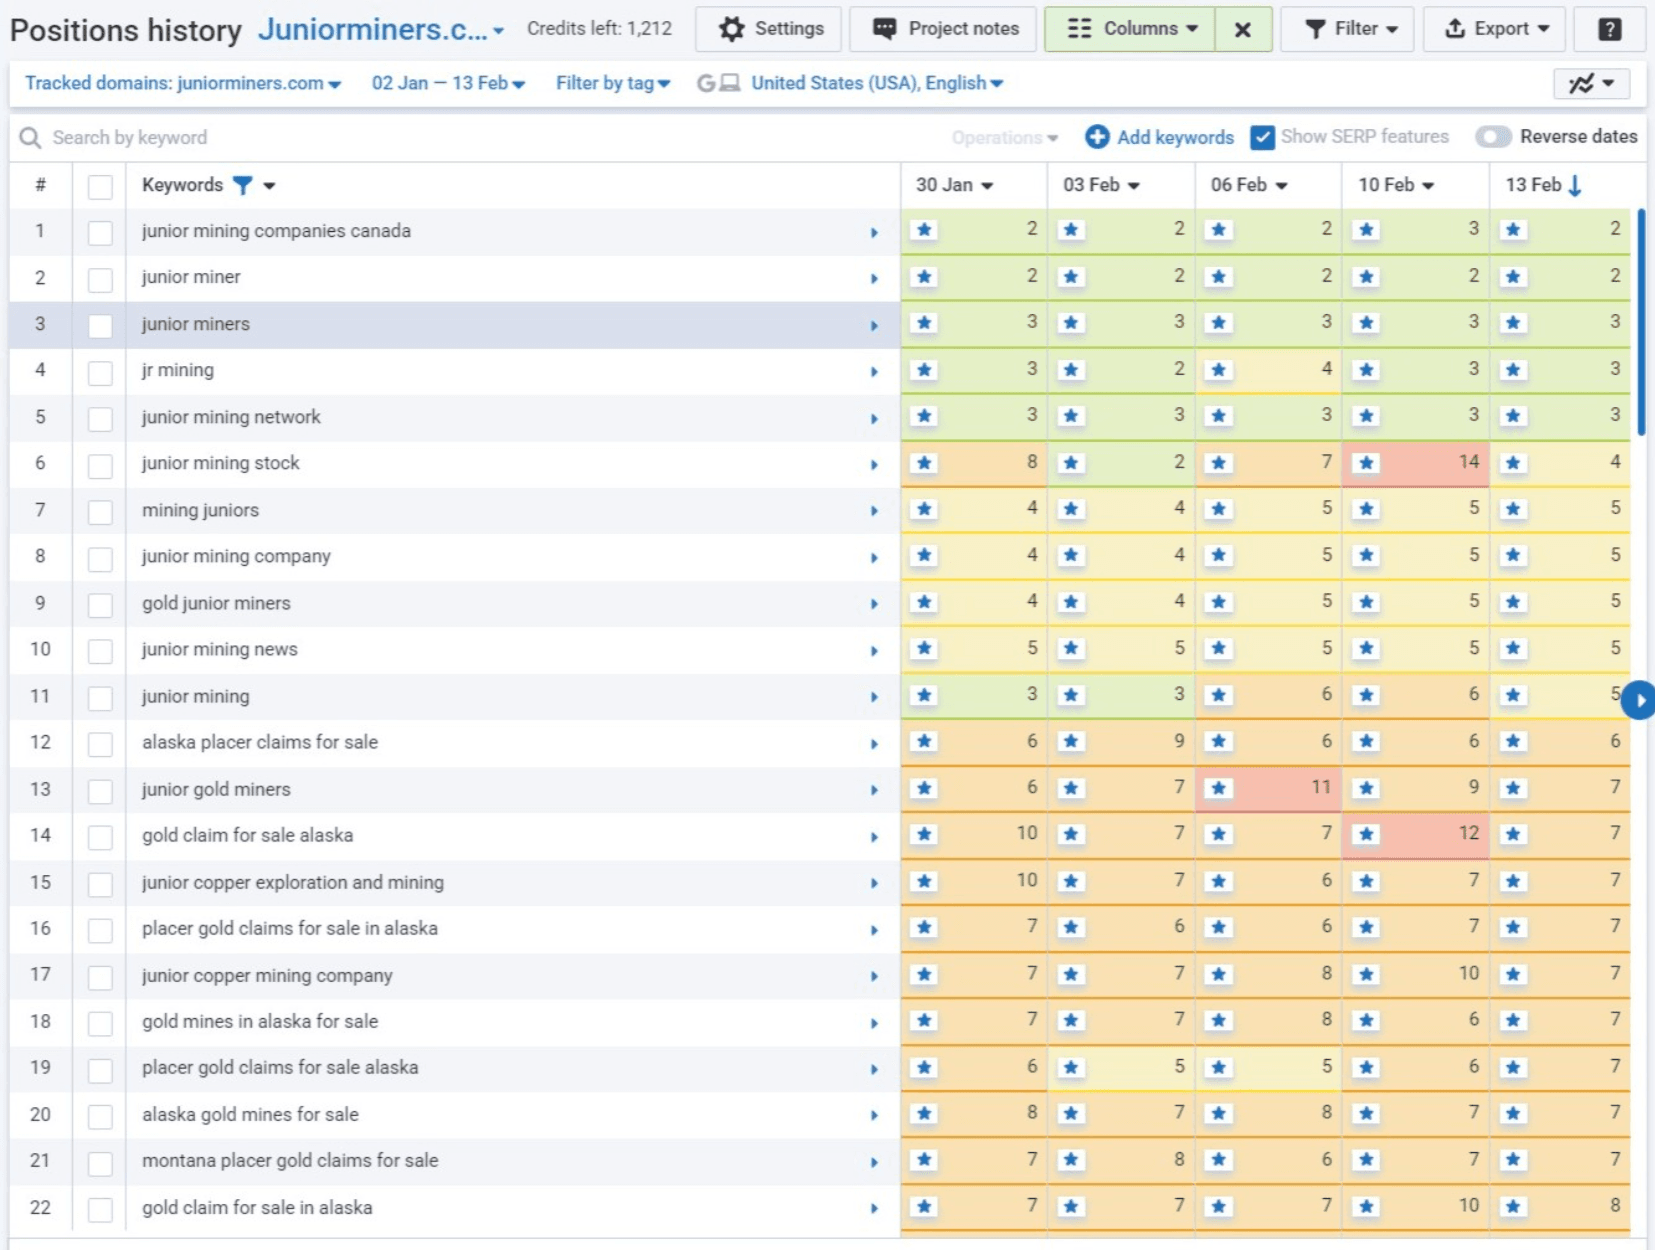Select all keywords with the header checkbox
Screen dimensions: 1655x1250
[100, 186]
